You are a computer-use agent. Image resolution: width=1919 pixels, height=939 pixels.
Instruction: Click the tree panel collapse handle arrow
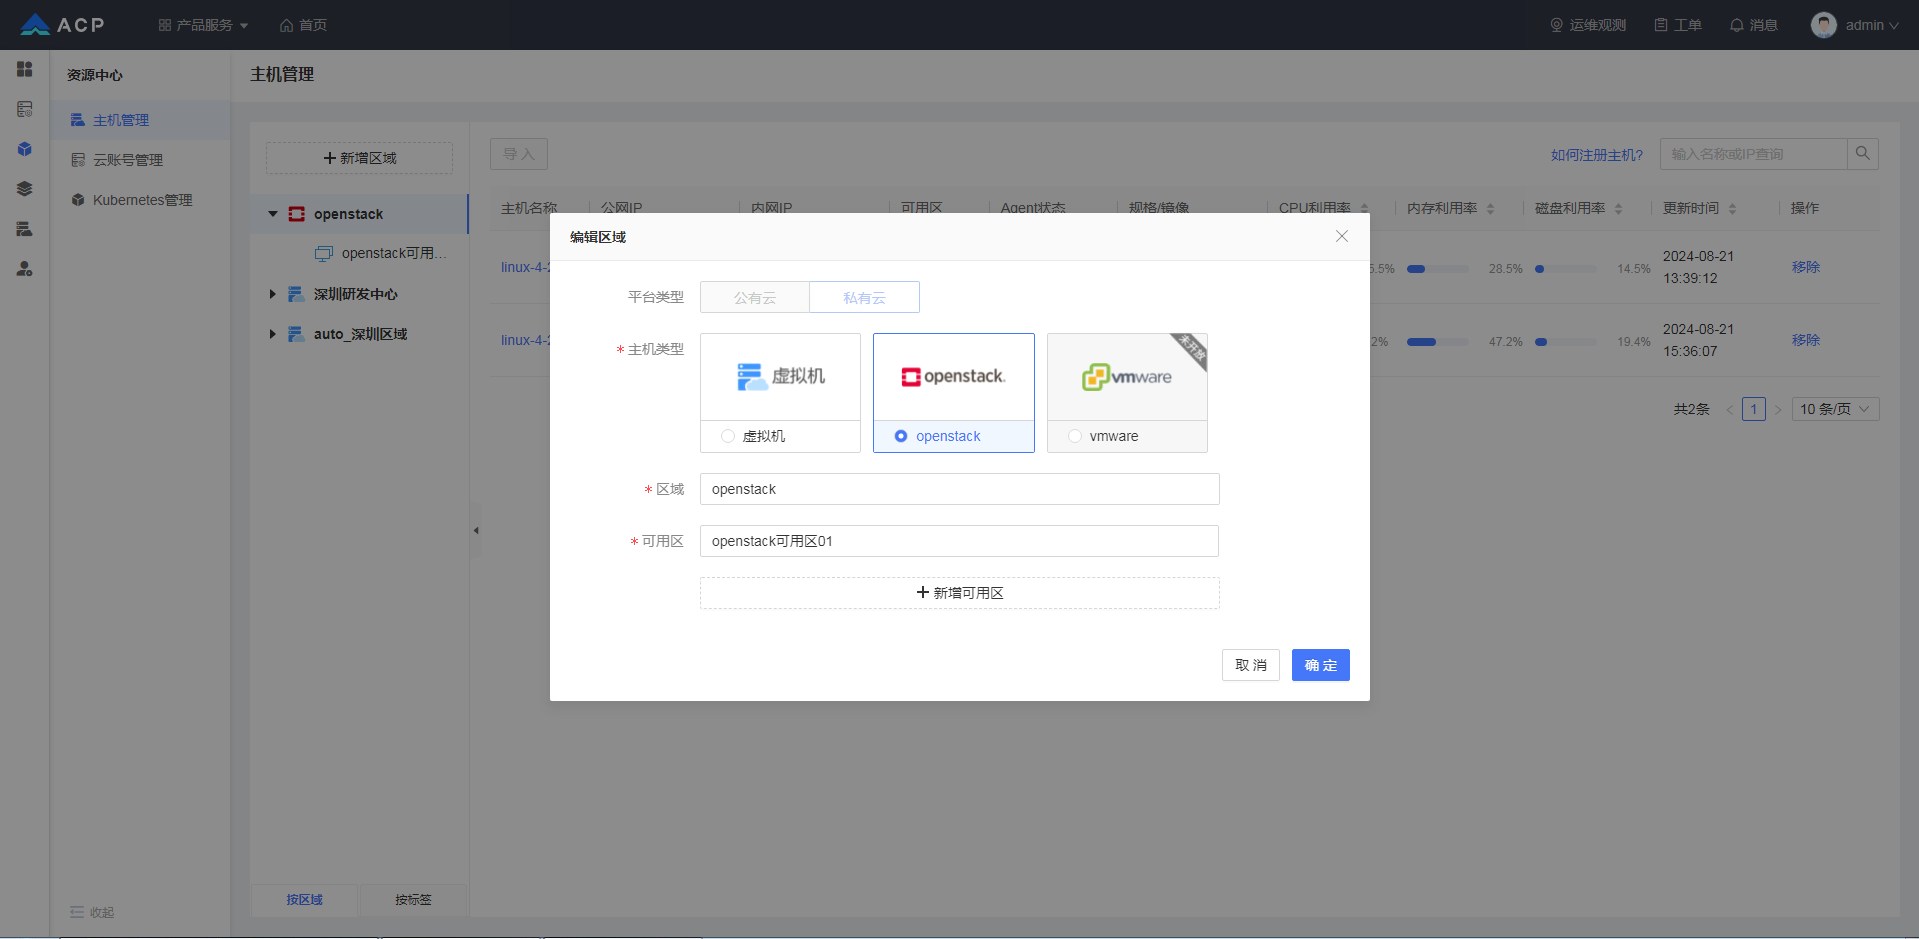coord(476,530)
